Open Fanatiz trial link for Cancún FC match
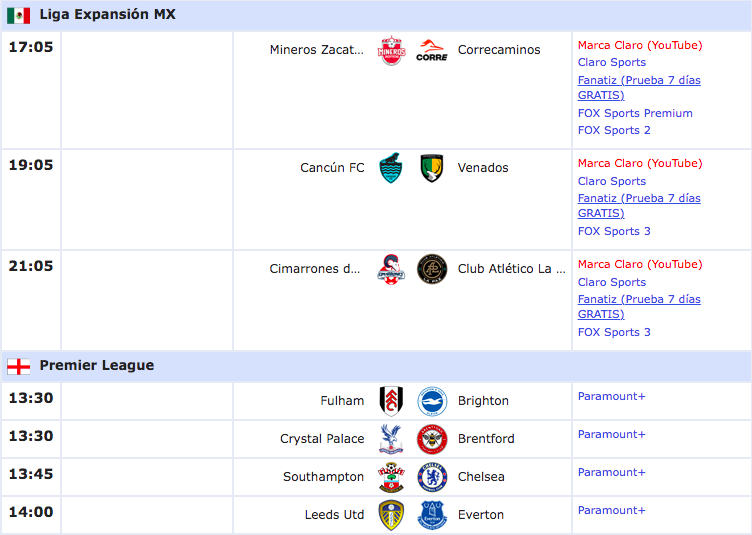 (x=639, y=206)
